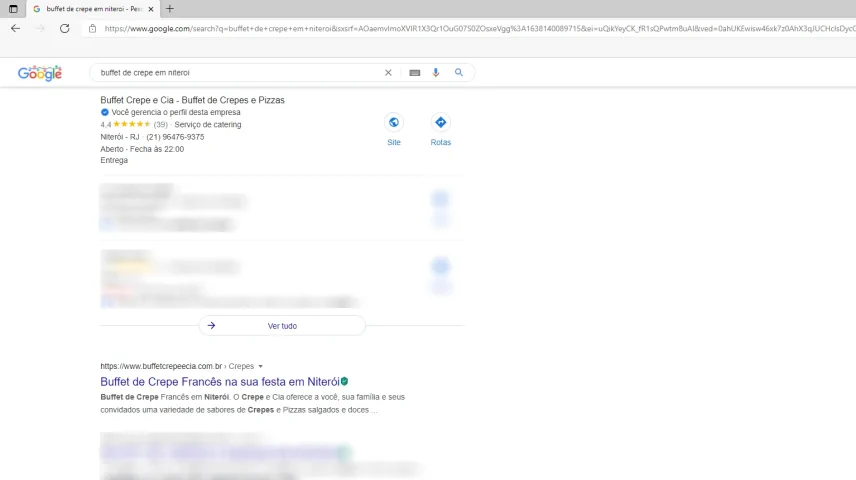Start voice search with the microphone icon
Viewport: 856px width, 480px height.
pyautogui.click(x=436, y=73)
